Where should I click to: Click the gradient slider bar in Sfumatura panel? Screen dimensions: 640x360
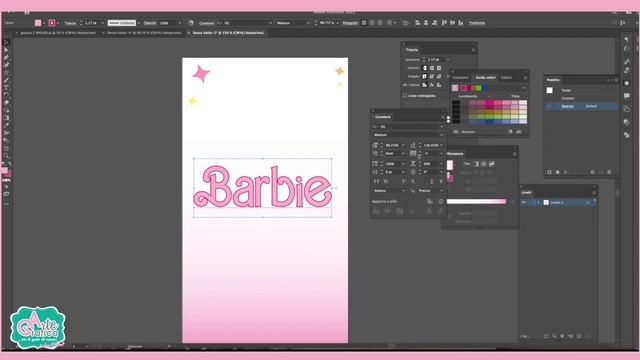[x=476, y=201]
